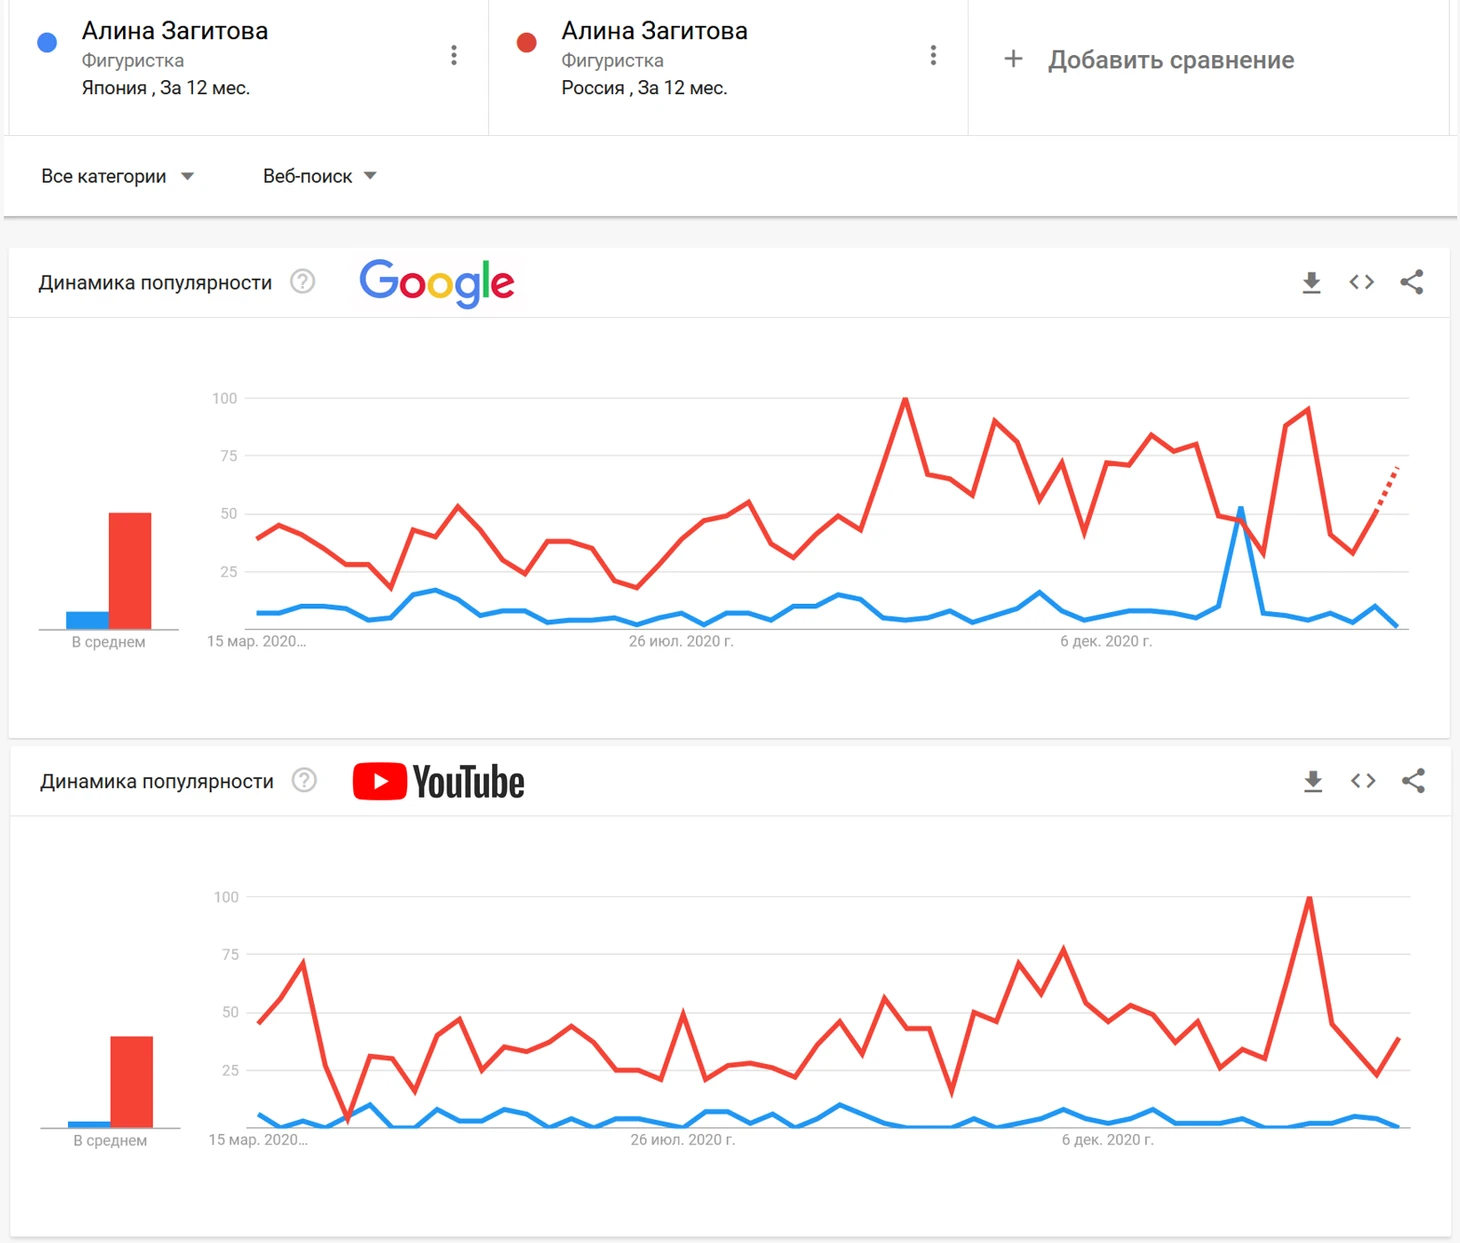Expand the Все категории dropdown
Image resolution: width=1460 pixels, height=1243 pixels.
(117, 176)
